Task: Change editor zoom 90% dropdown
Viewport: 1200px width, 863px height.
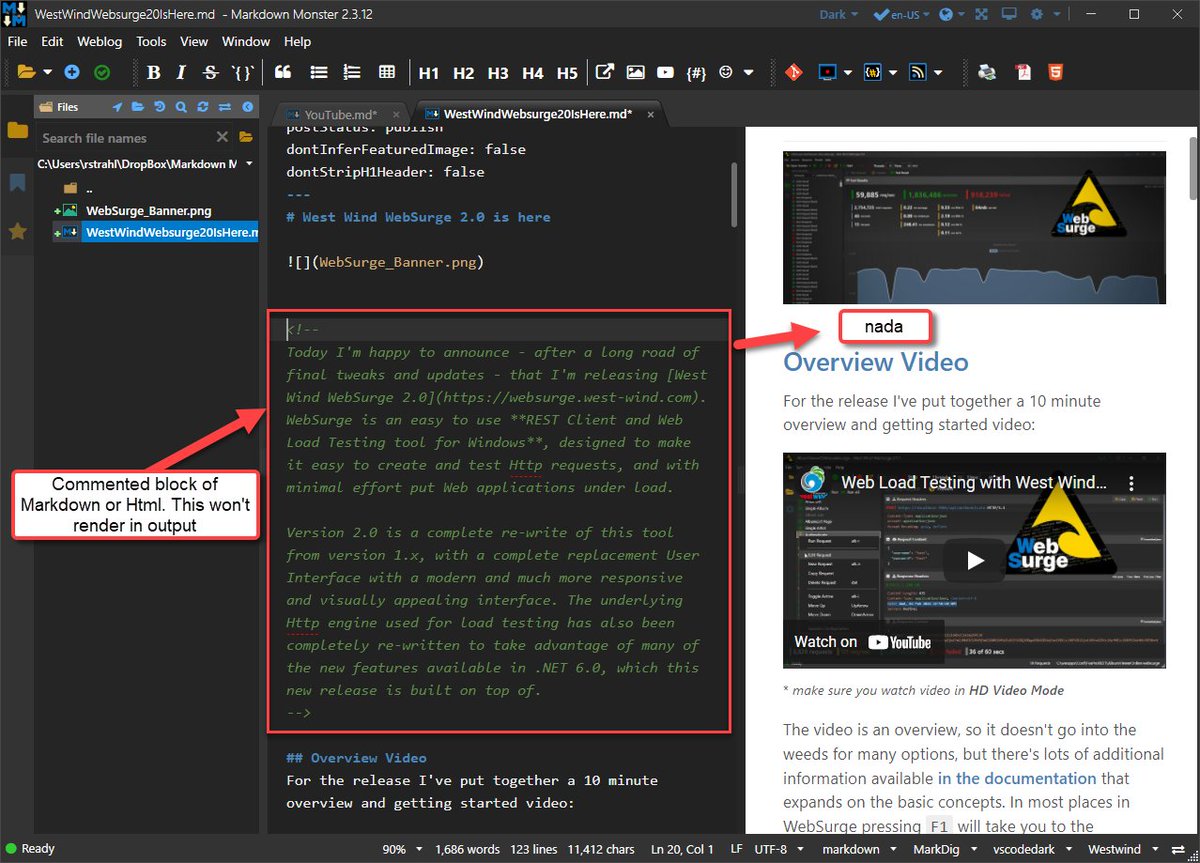Action: coord(400,849)
